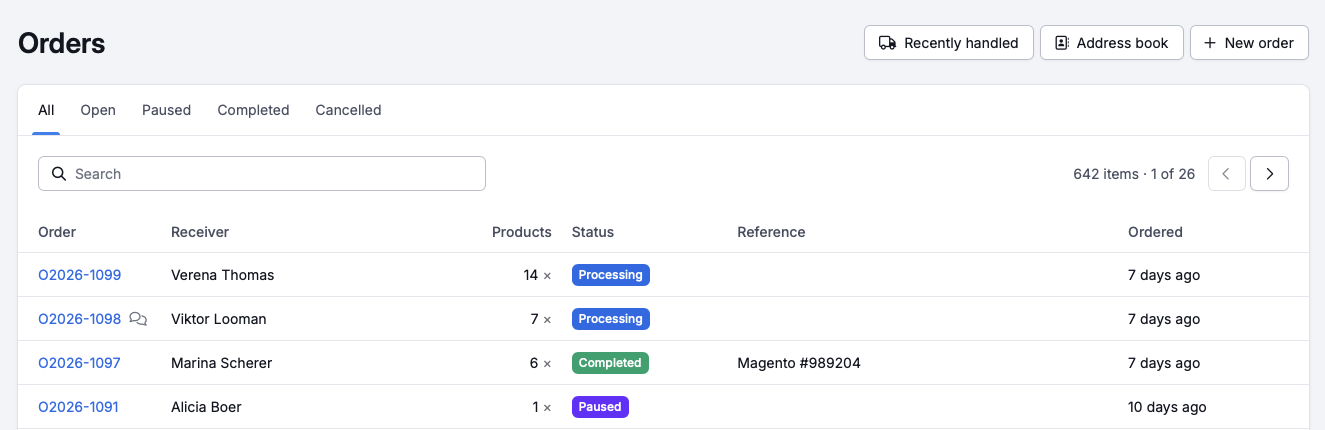This screenshot has width=1325, height=430.
Task: Click the purple Paused status badge
Action: tap(600, 407)
